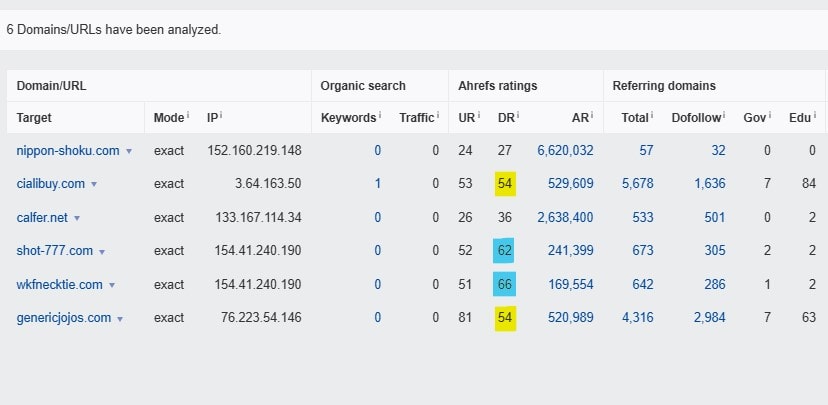
Task: Open the wkfnecktie.com target link
Action: 60,285
